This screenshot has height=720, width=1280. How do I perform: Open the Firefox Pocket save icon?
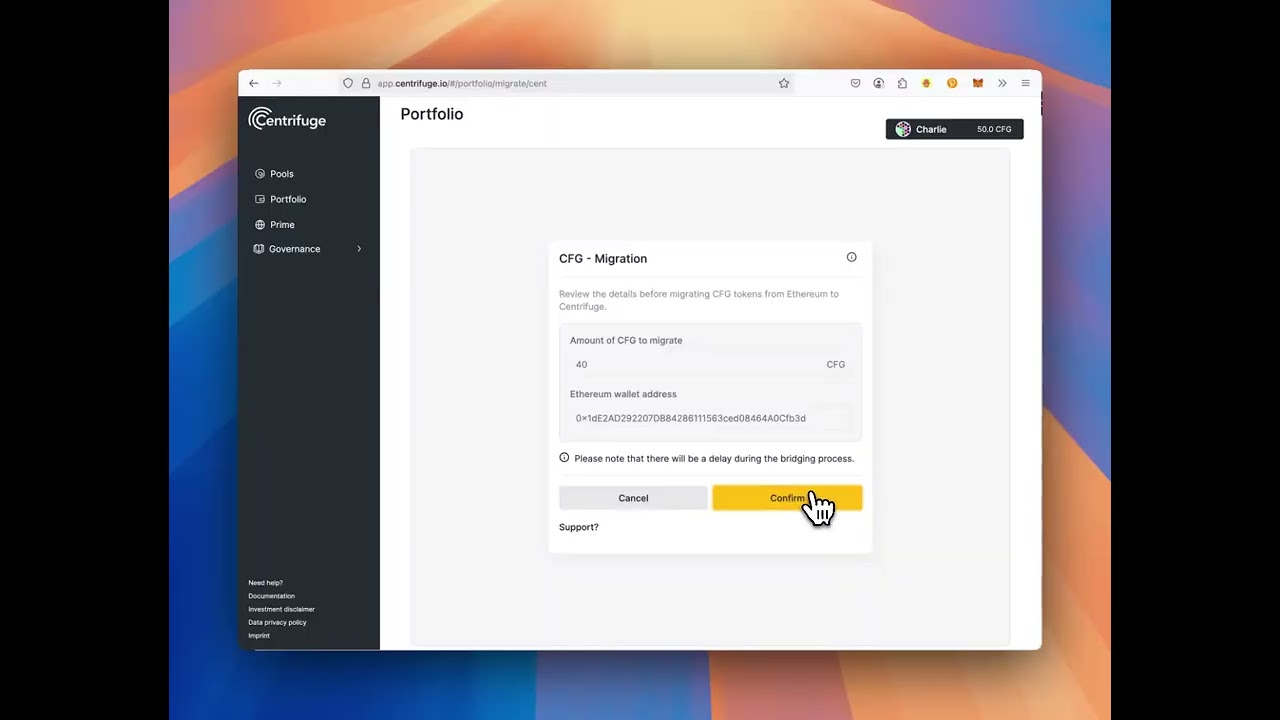pos(855,83)
